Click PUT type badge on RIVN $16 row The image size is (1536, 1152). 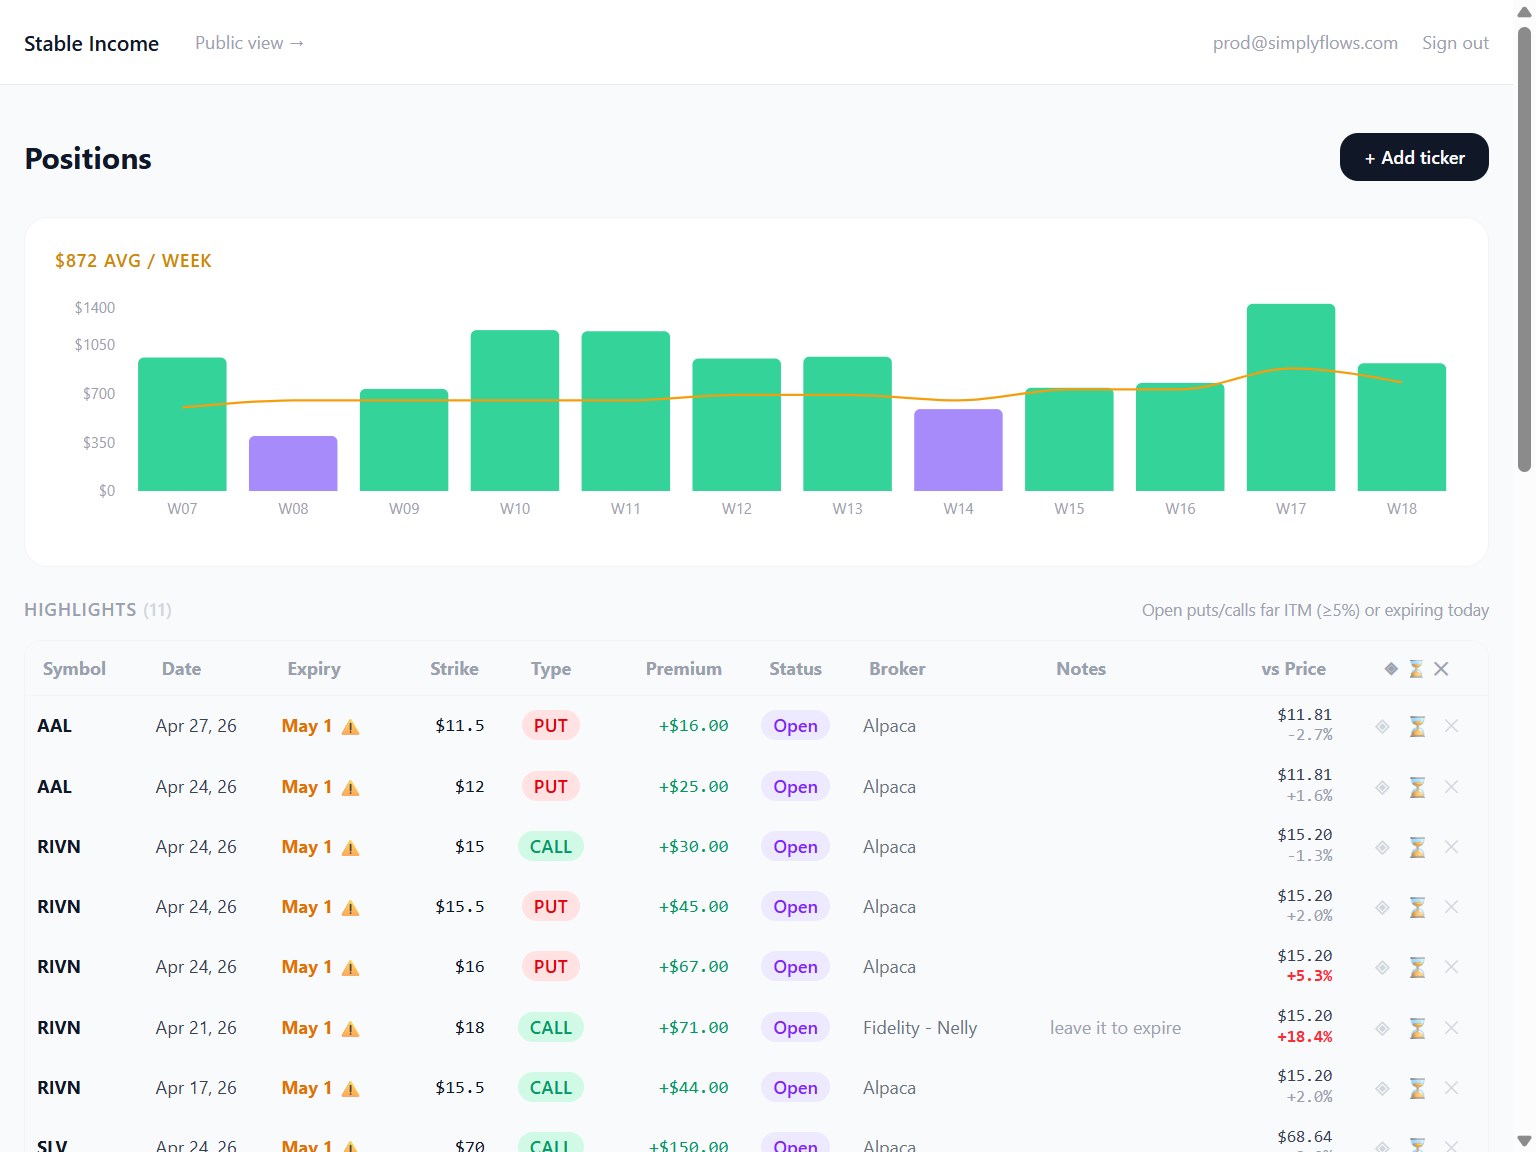[550, 967]
